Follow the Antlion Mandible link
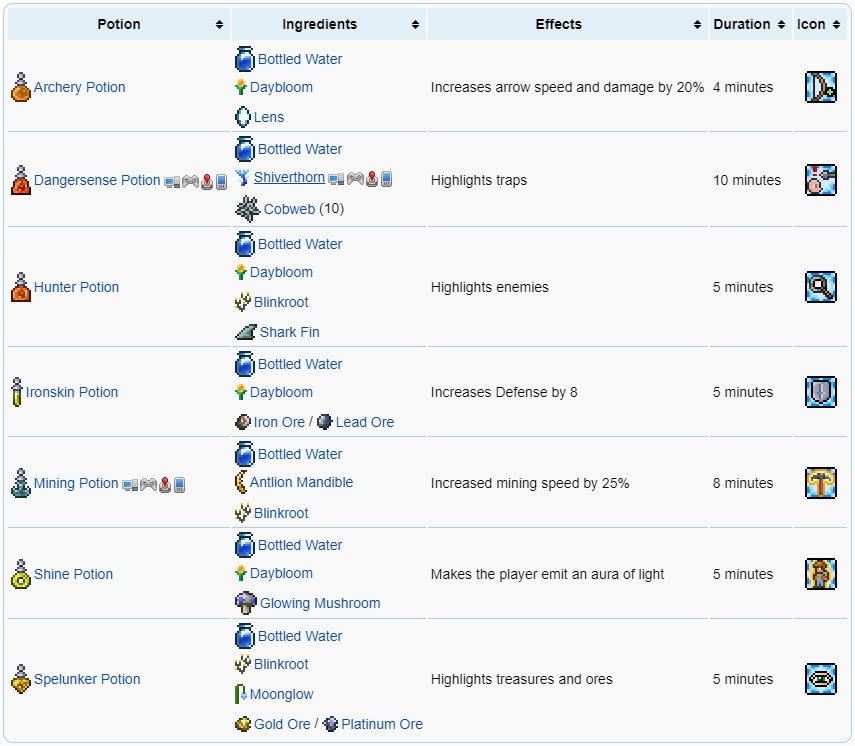Image resolution: width=855 pixels, height=746 pixels. (301, 482)
